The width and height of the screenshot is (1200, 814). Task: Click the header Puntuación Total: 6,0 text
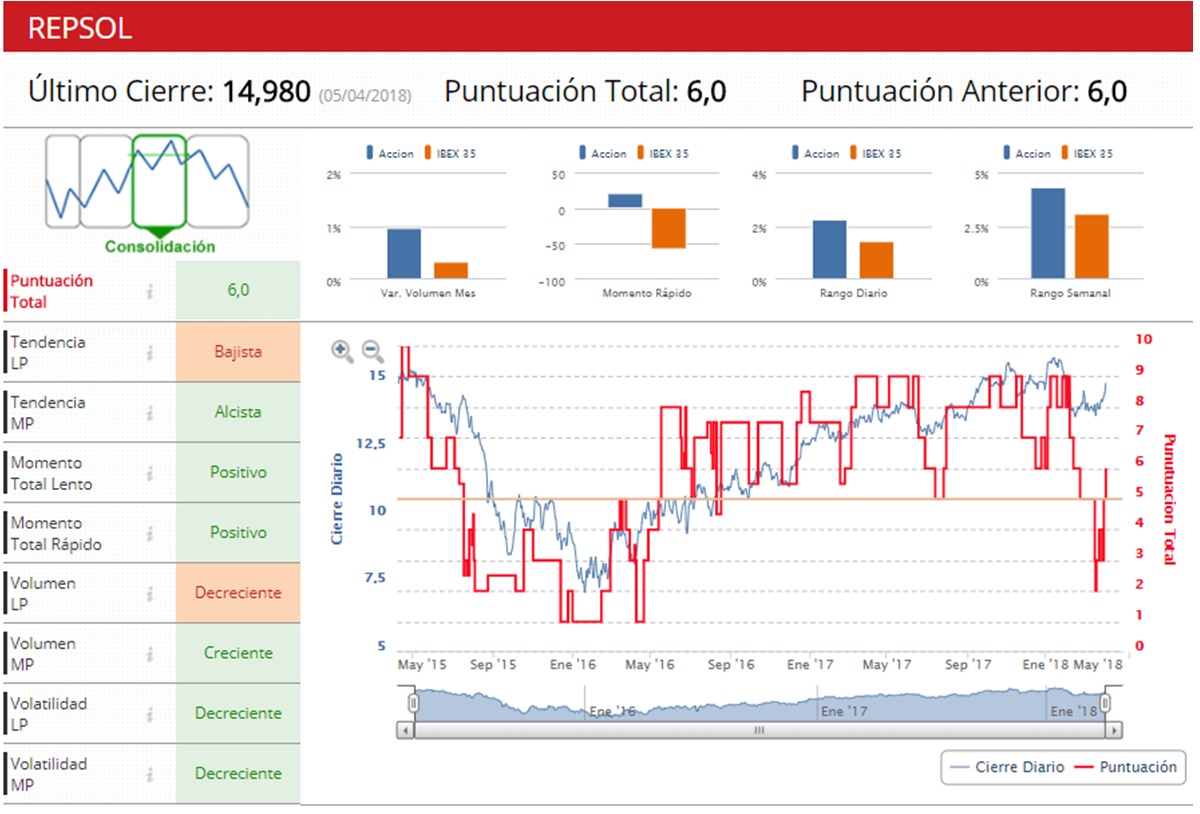click(x=585, y=92)
